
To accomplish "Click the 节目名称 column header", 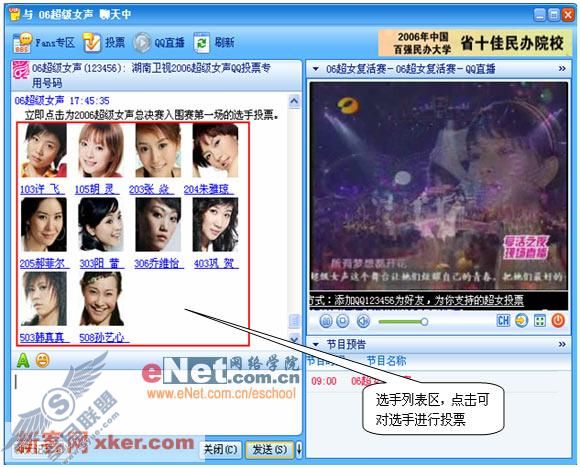I will [386, 361].
